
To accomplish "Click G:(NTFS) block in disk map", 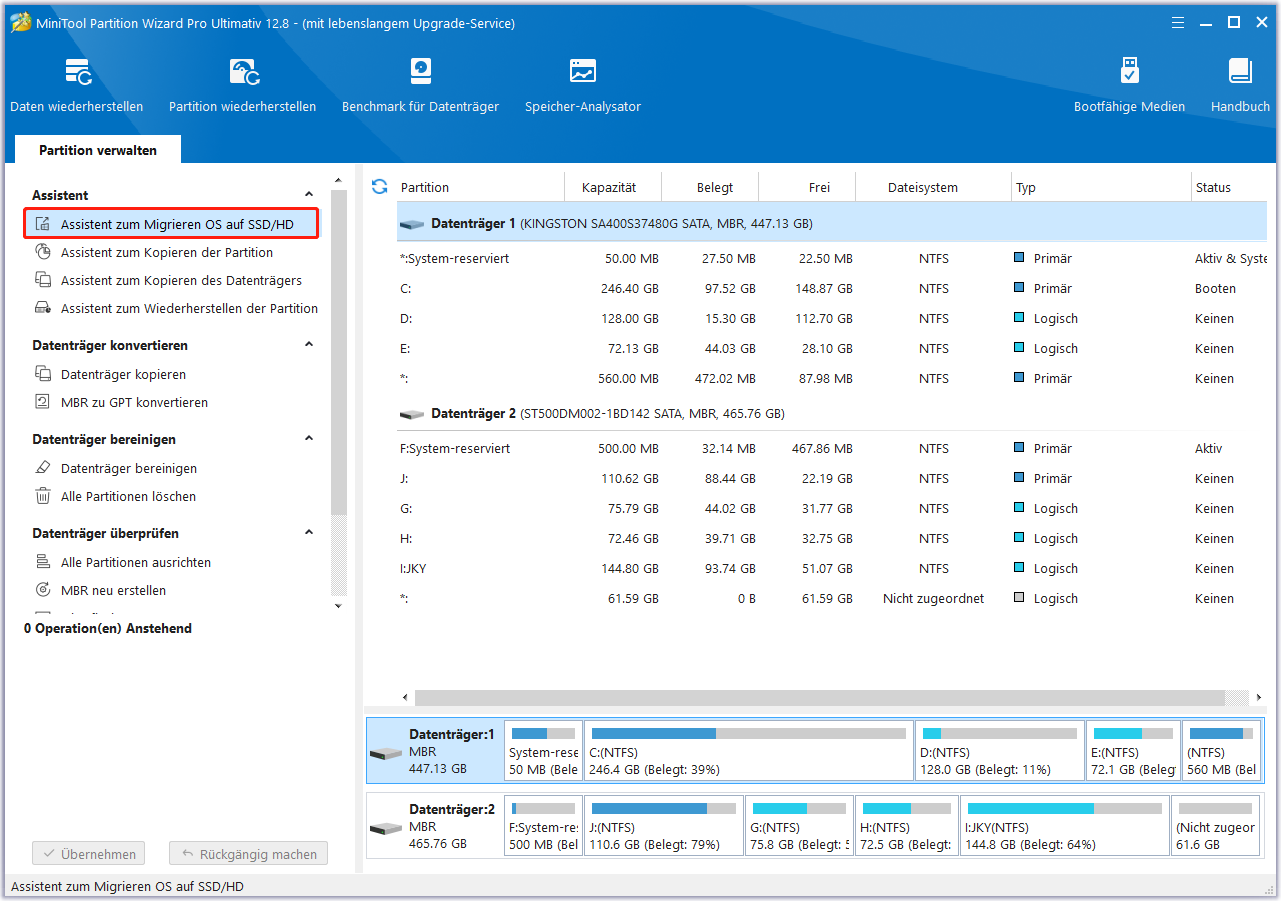I will pos(799,826).
